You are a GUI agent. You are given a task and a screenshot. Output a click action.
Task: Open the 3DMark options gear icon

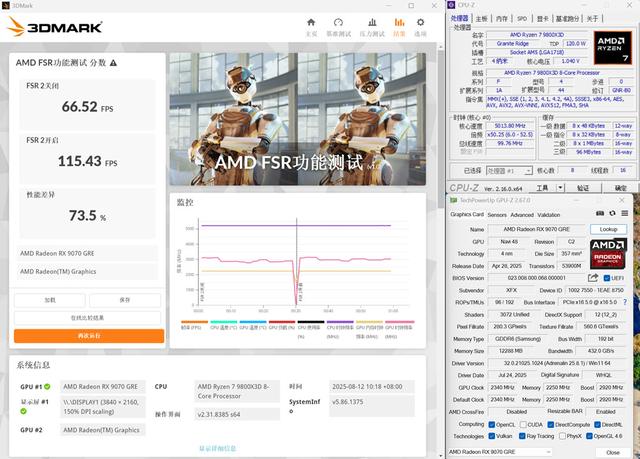point(420,22)
